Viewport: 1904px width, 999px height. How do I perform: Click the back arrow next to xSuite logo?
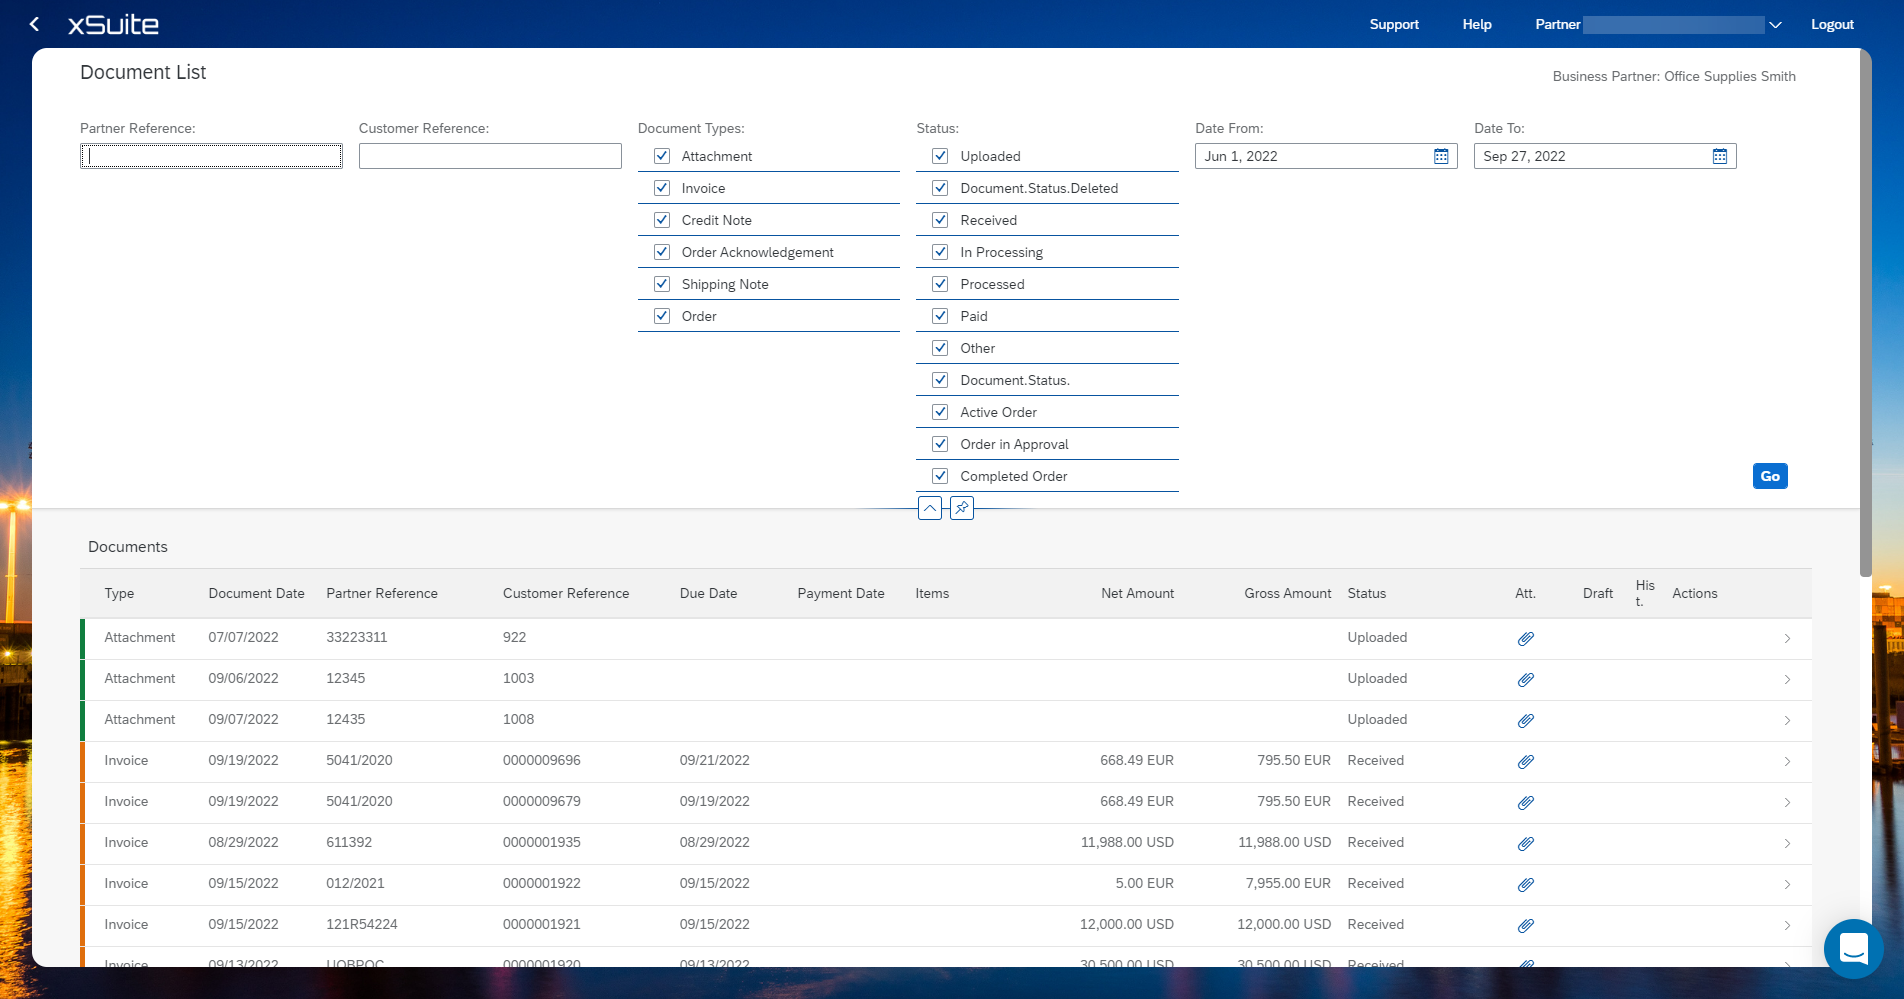coord(35,24)
